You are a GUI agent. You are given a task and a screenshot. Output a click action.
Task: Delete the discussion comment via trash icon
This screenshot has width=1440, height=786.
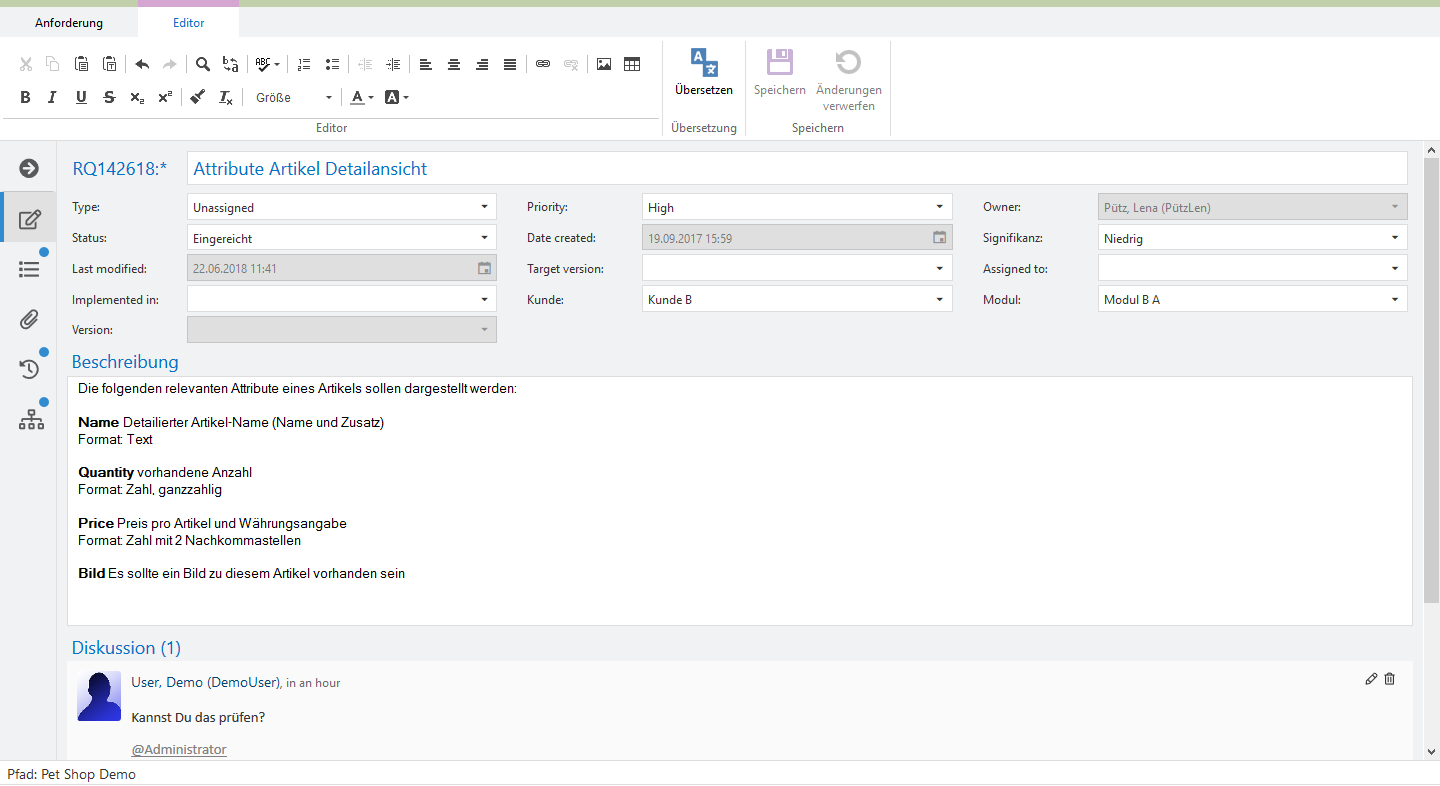[1389, 679]
